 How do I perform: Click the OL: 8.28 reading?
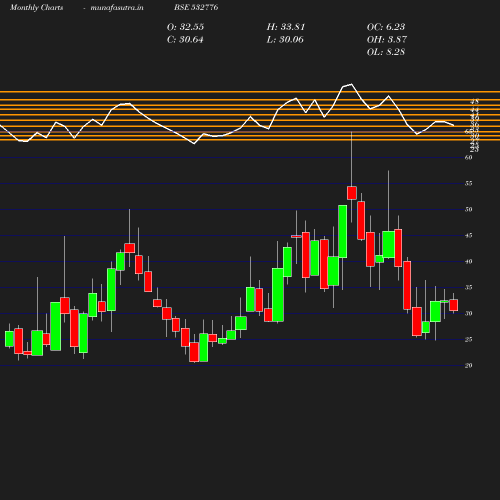[x=386, y=52]
